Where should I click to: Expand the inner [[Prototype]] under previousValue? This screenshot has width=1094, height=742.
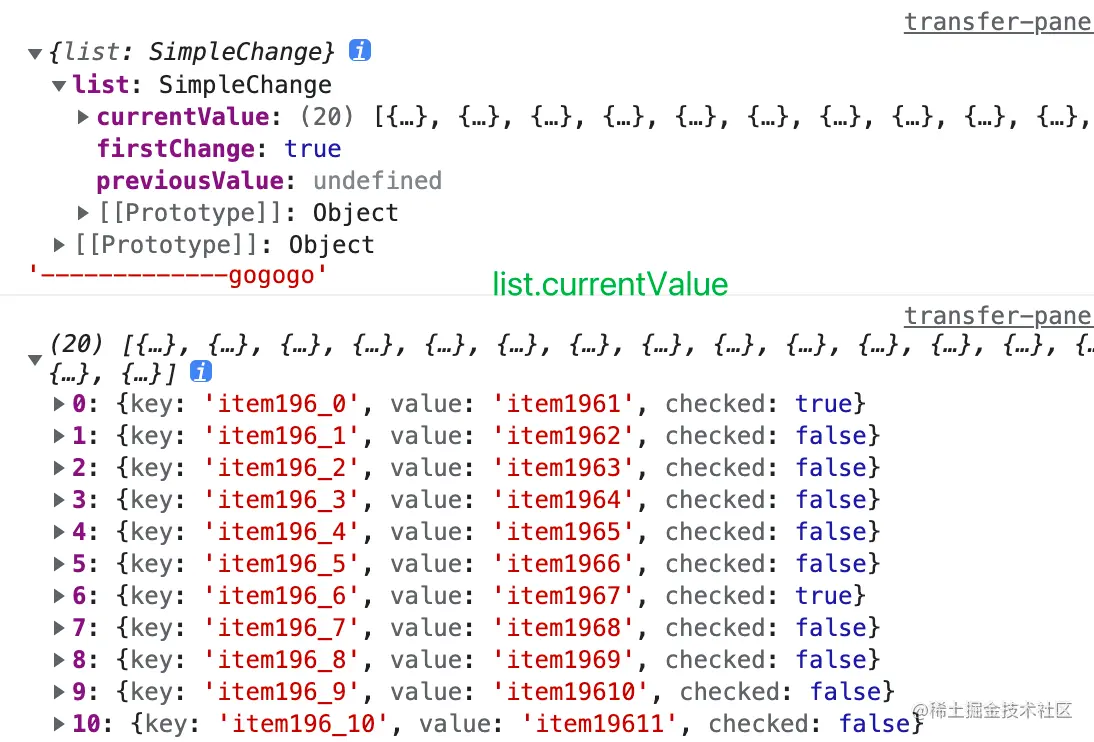coord(83,212)
